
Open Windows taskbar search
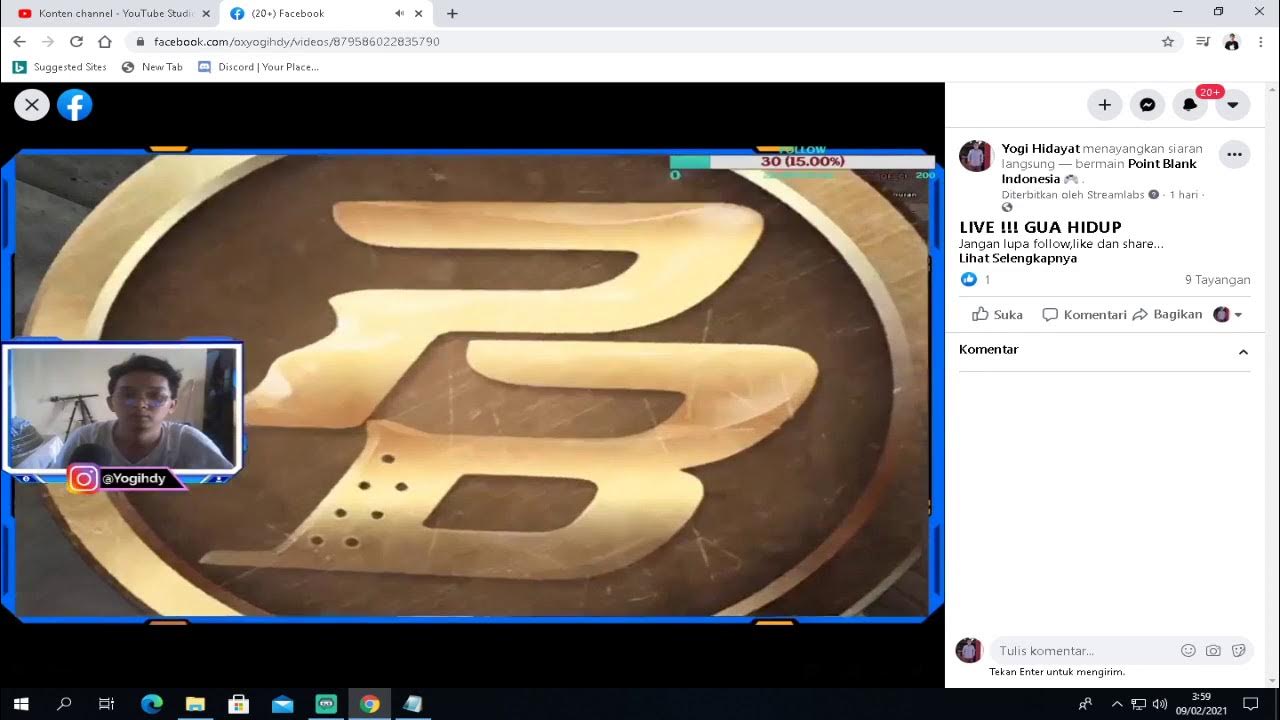tap(64, 704)
